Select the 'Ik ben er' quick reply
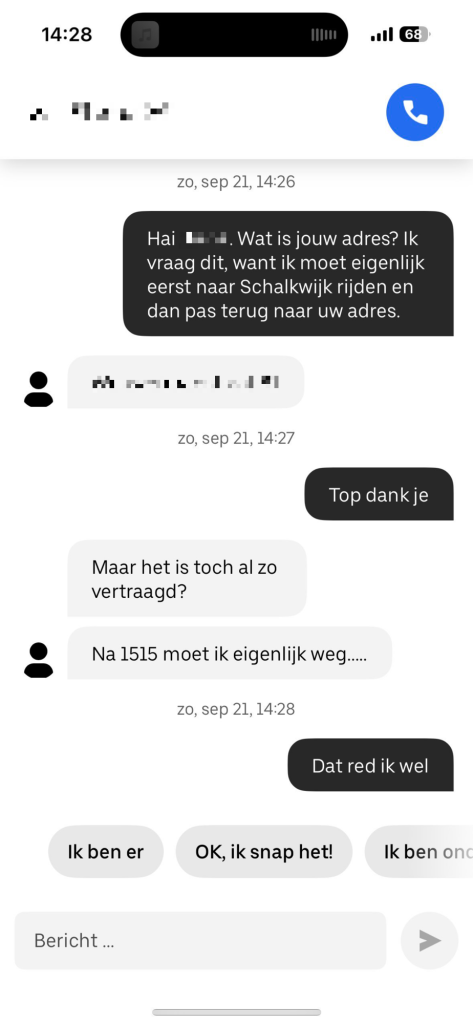The height and width of the screenshot is (1024, 473). coord(106,852)
